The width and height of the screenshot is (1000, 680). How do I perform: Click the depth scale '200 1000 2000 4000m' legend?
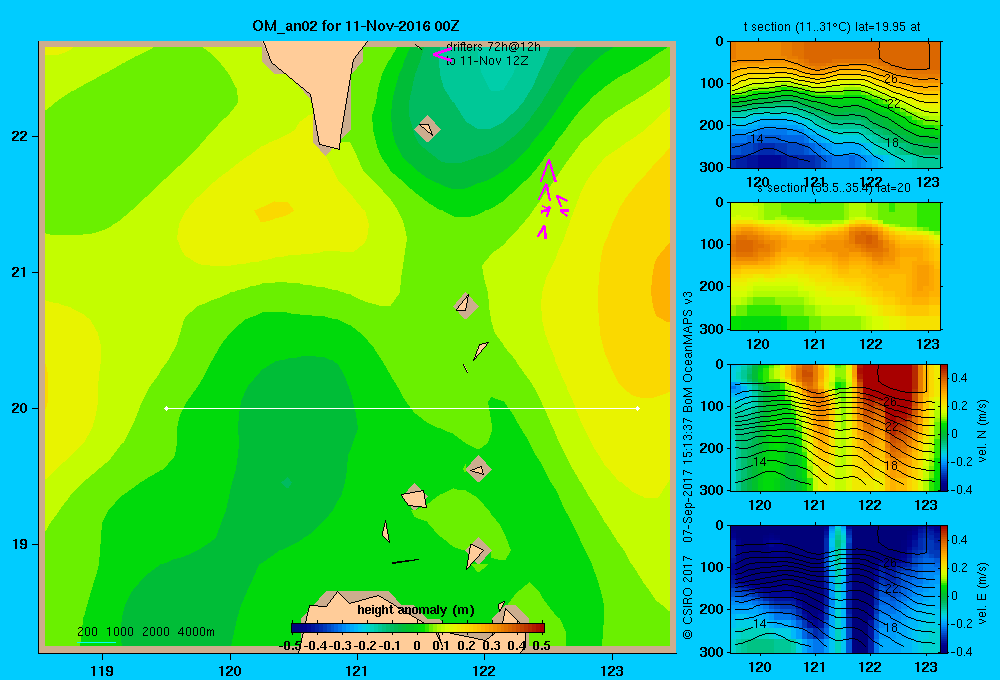[x=145, y=632]
